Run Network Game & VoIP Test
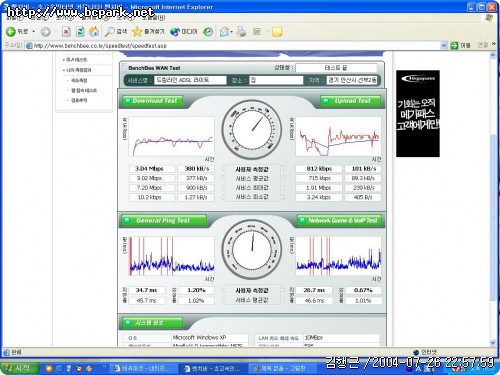This screenshot has height=375, width=500. tap(339, 220)
